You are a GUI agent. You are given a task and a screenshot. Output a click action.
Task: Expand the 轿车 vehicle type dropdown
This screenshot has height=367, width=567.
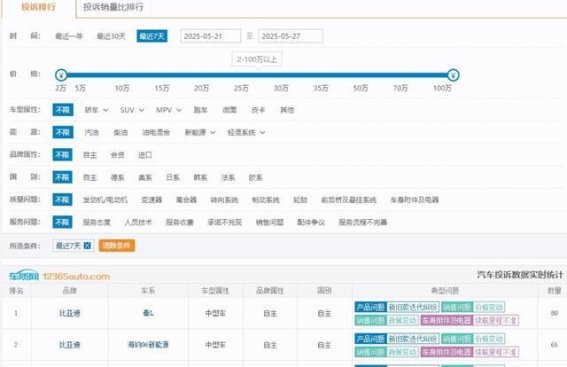point(96,110)
